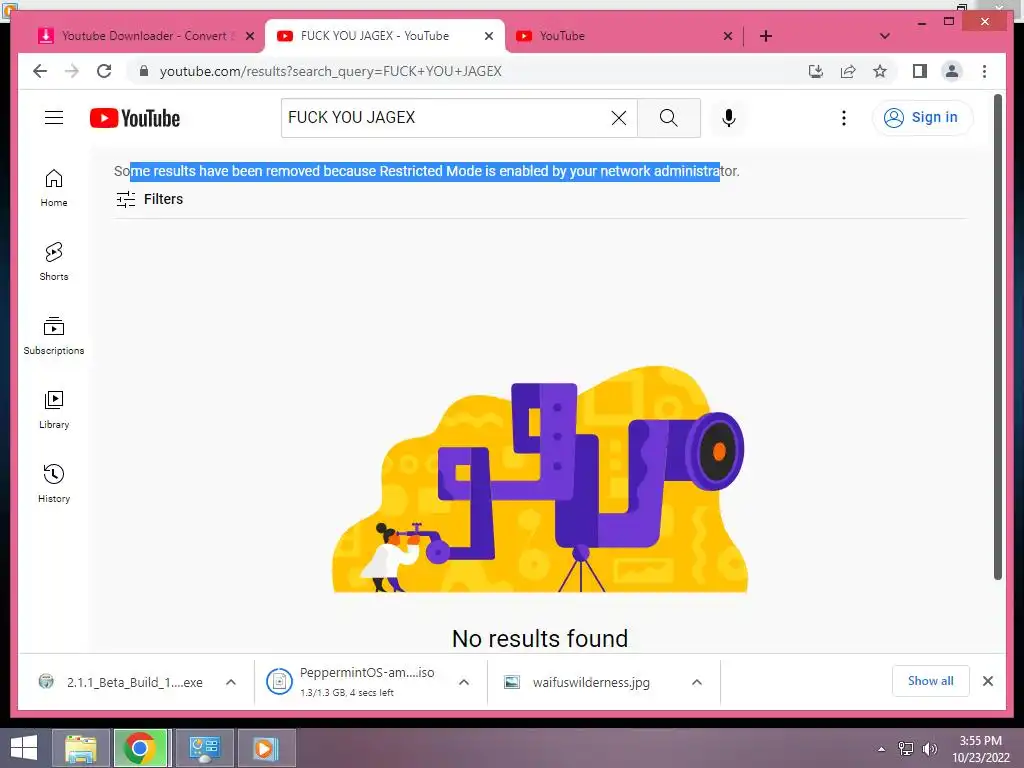Viewport: 1024px width, 768px height.
Task: Open Subscriptions in YouTube sidebar
Action: point(54,336)
